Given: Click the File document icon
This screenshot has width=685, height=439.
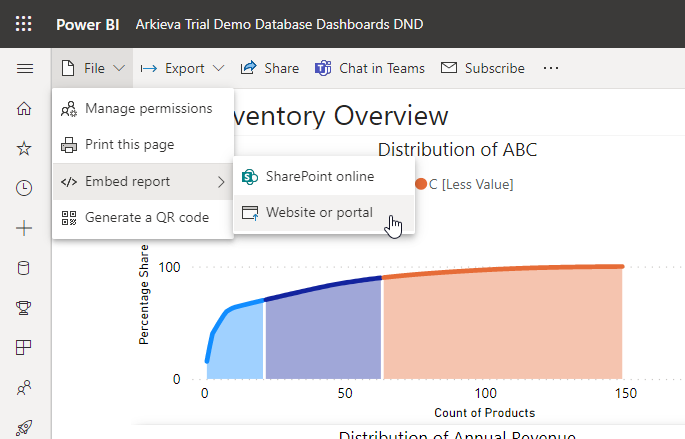Looking at the screenshot, I should [x=68, y=68].
